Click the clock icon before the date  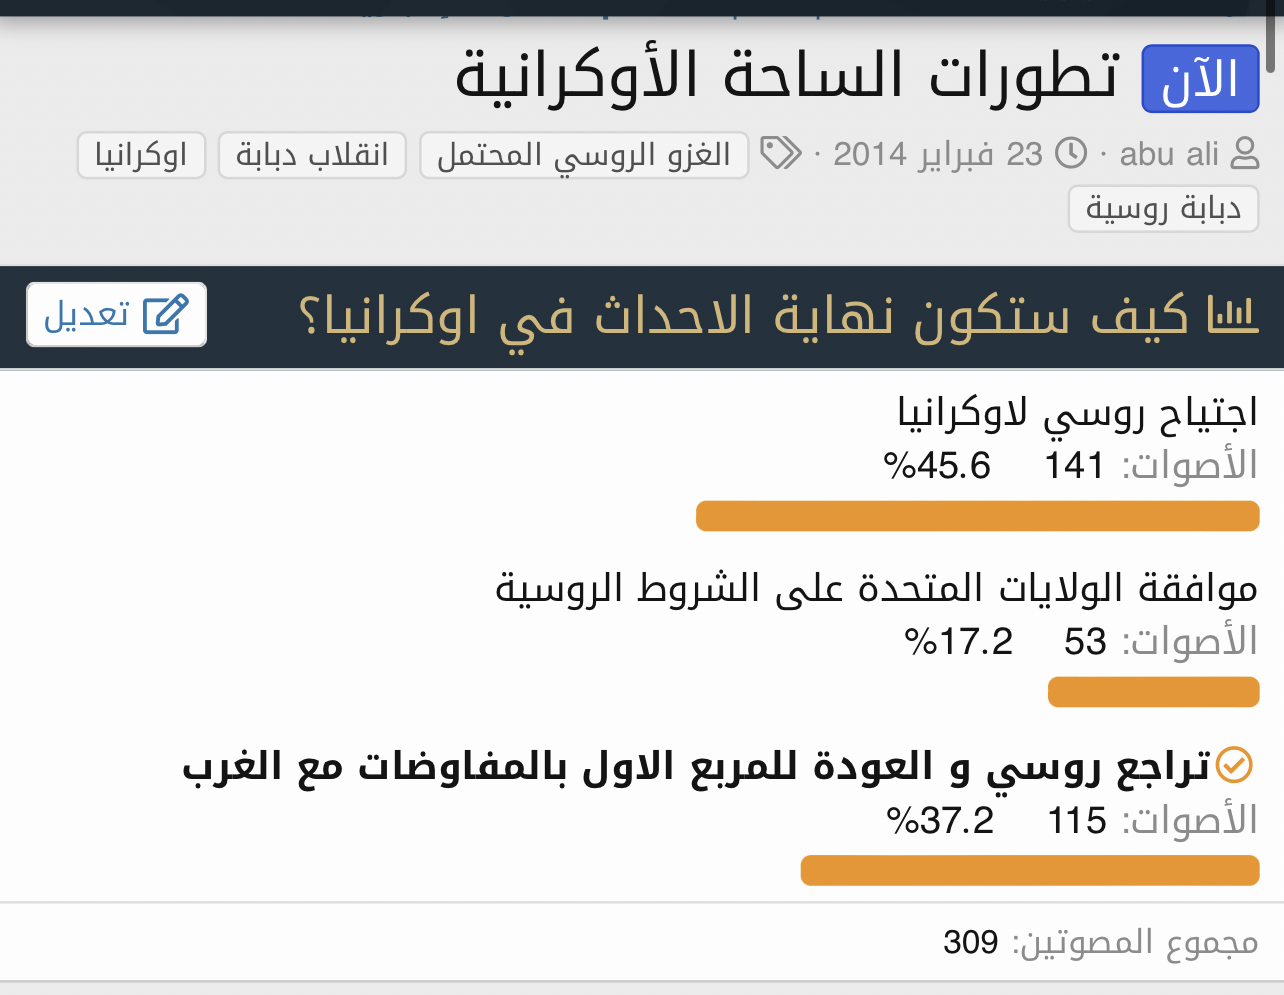pyautogui.click(x=1071, y=154)
